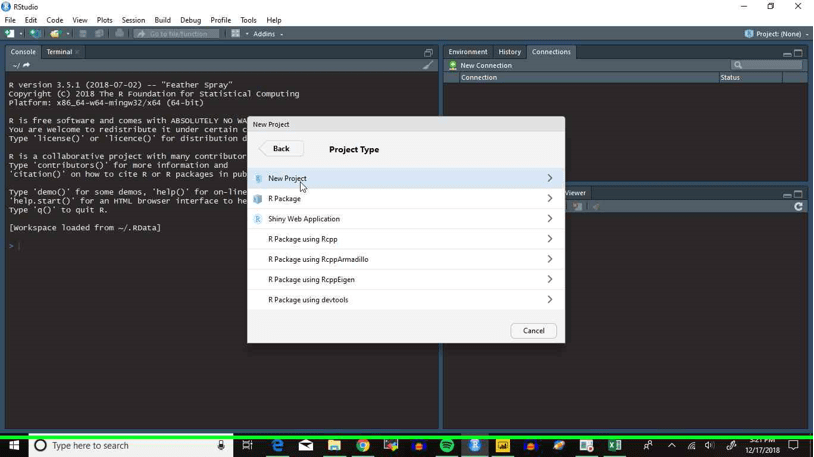Open Microsoft Edge from taskbar

[278, 446]
